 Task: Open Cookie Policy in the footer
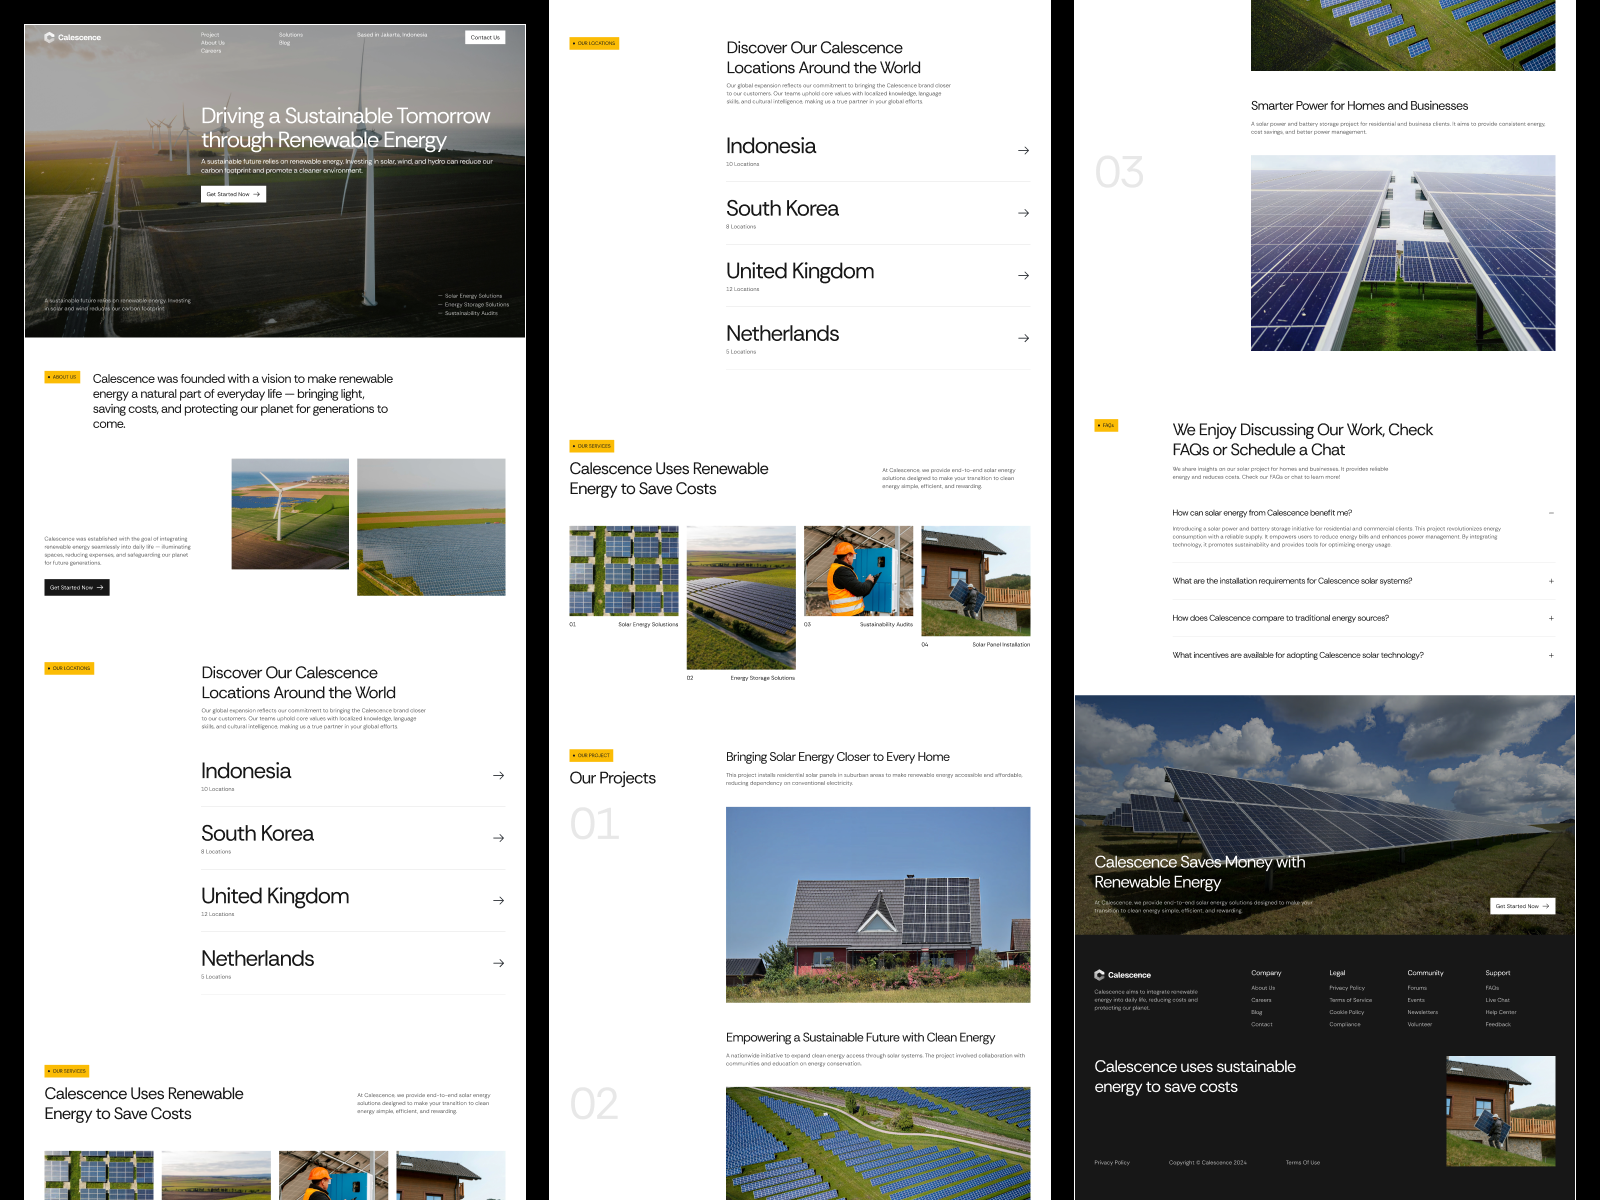coord(1347,1012)
